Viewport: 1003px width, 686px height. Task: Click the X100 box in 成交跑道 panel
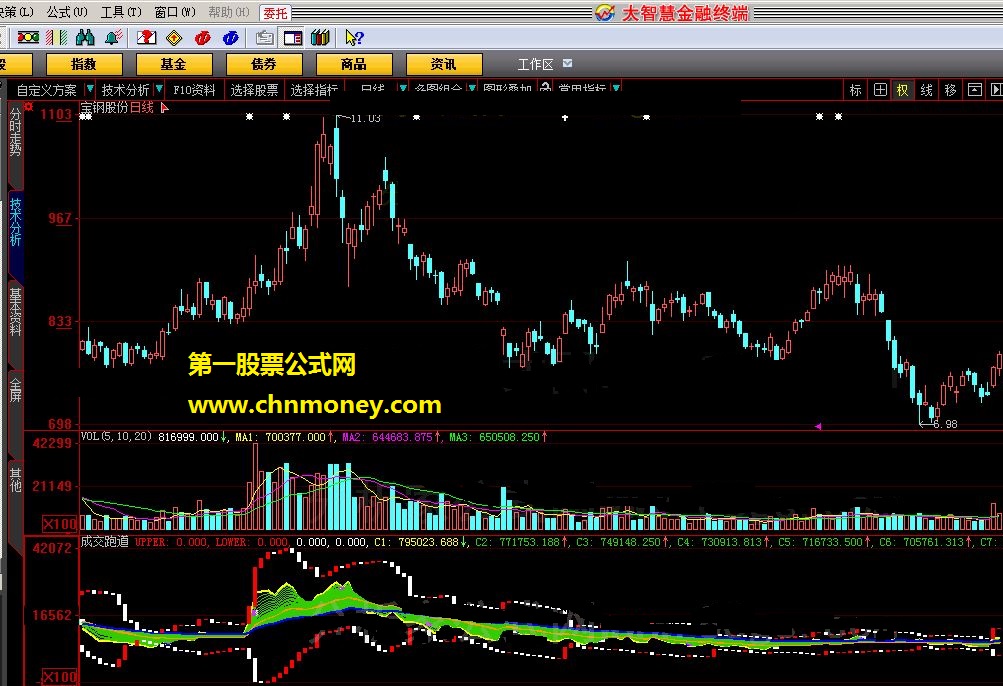click(x=60, y=676)
